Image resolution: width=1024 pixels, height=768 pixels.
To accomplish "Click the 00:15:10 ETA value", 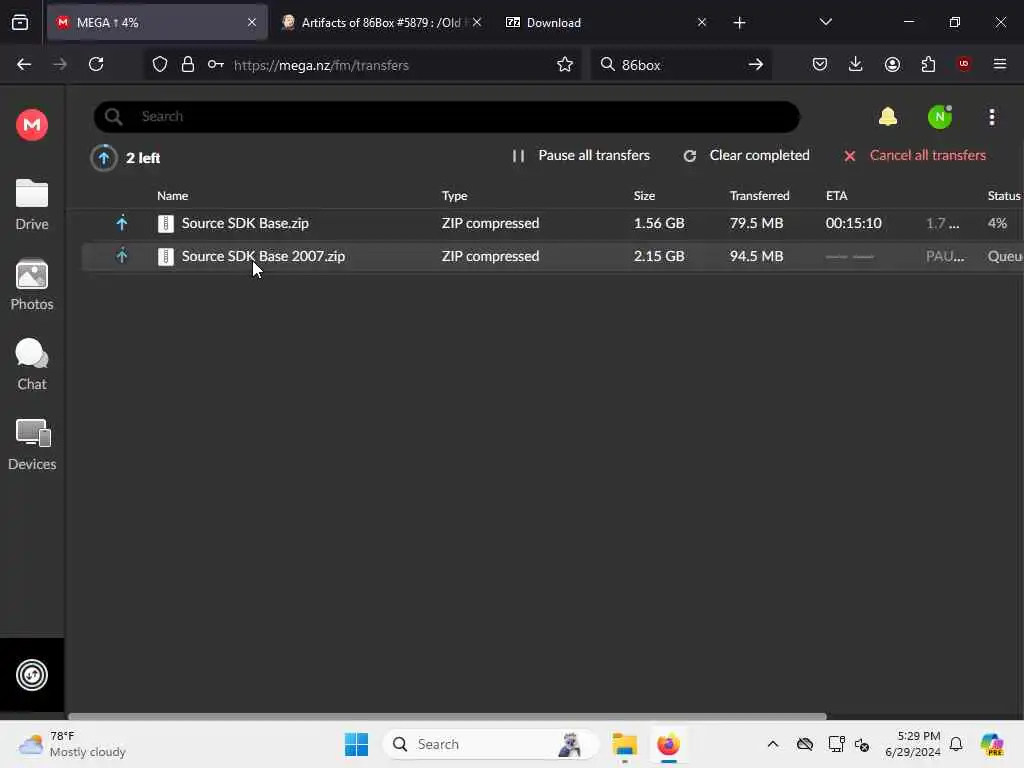I will (x=854, y=223).
